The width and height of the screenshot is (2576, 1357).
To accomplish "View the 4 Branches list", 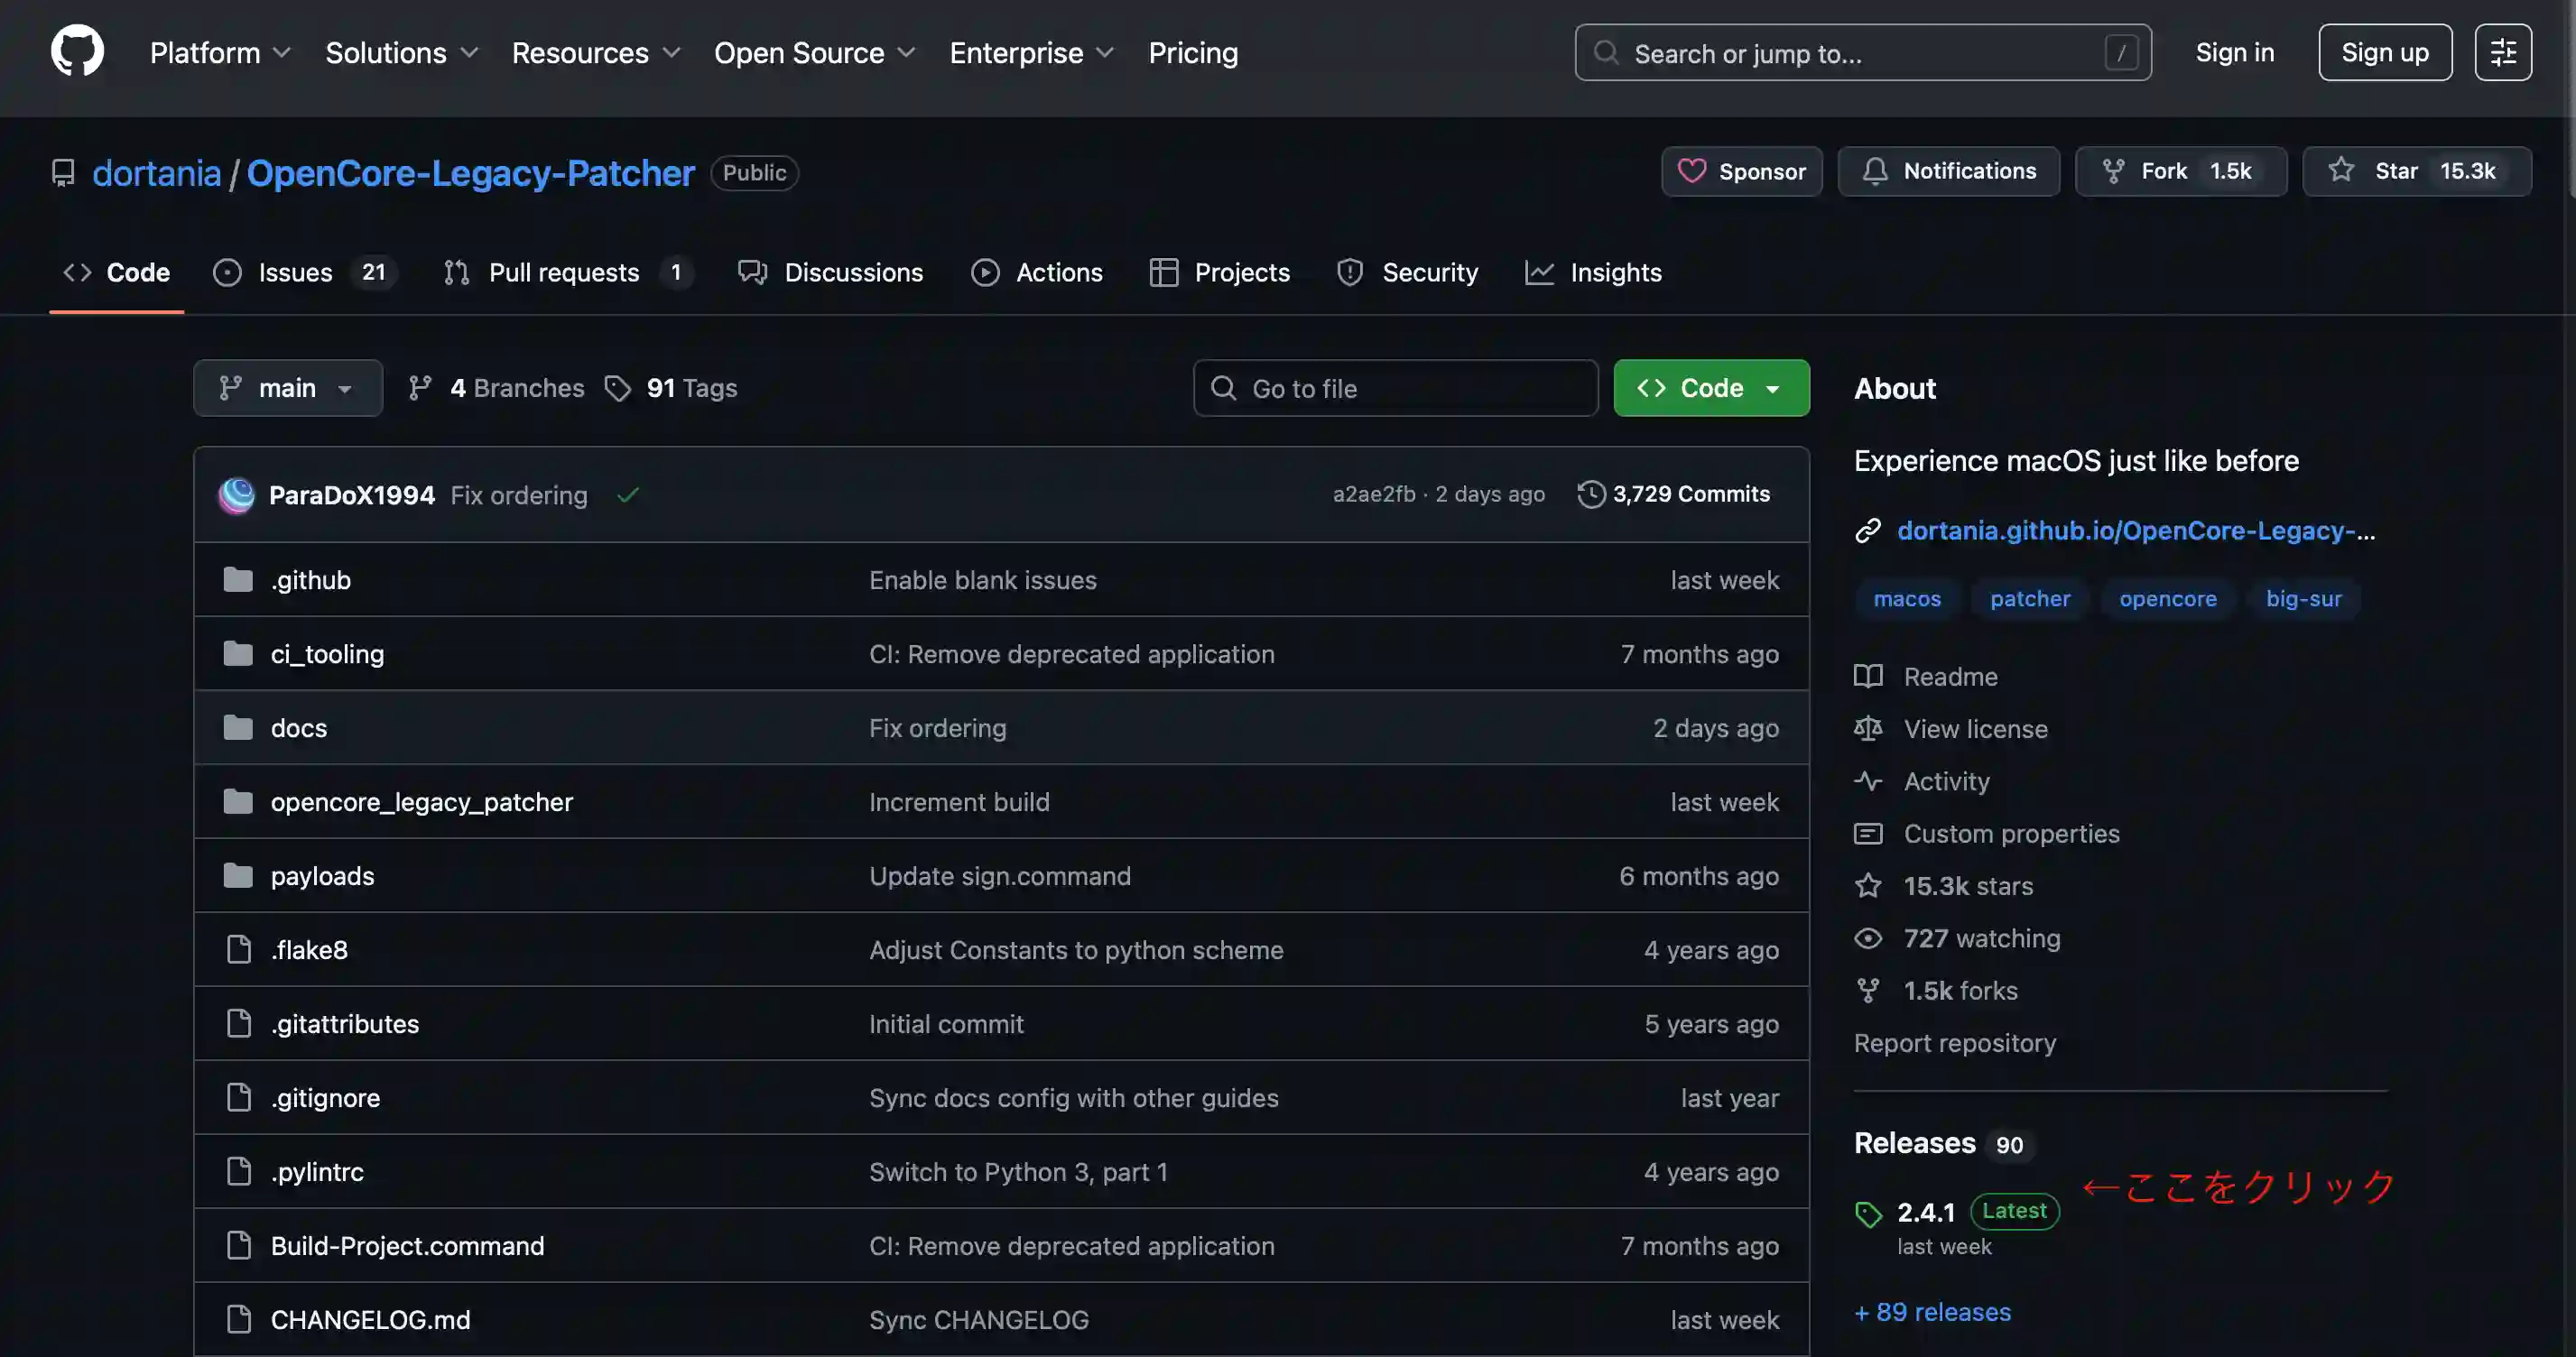I will click(x=497, y=388).
